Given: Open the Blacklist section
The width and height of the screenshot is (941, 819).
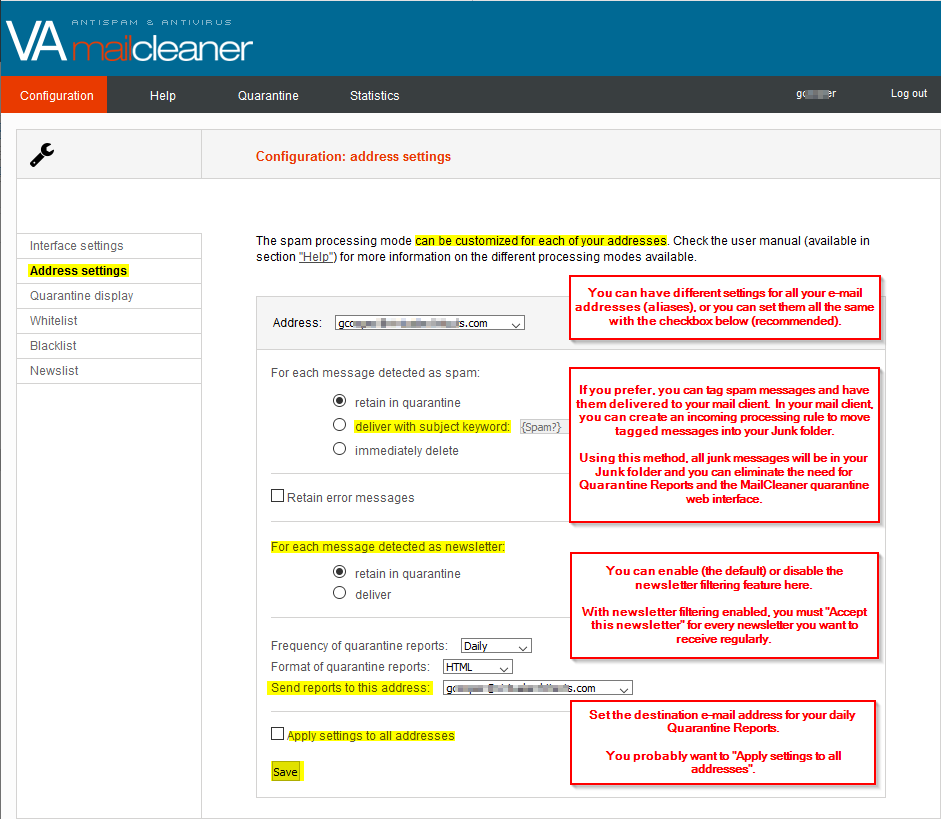Looking at the screenshot, I should 109,346.
